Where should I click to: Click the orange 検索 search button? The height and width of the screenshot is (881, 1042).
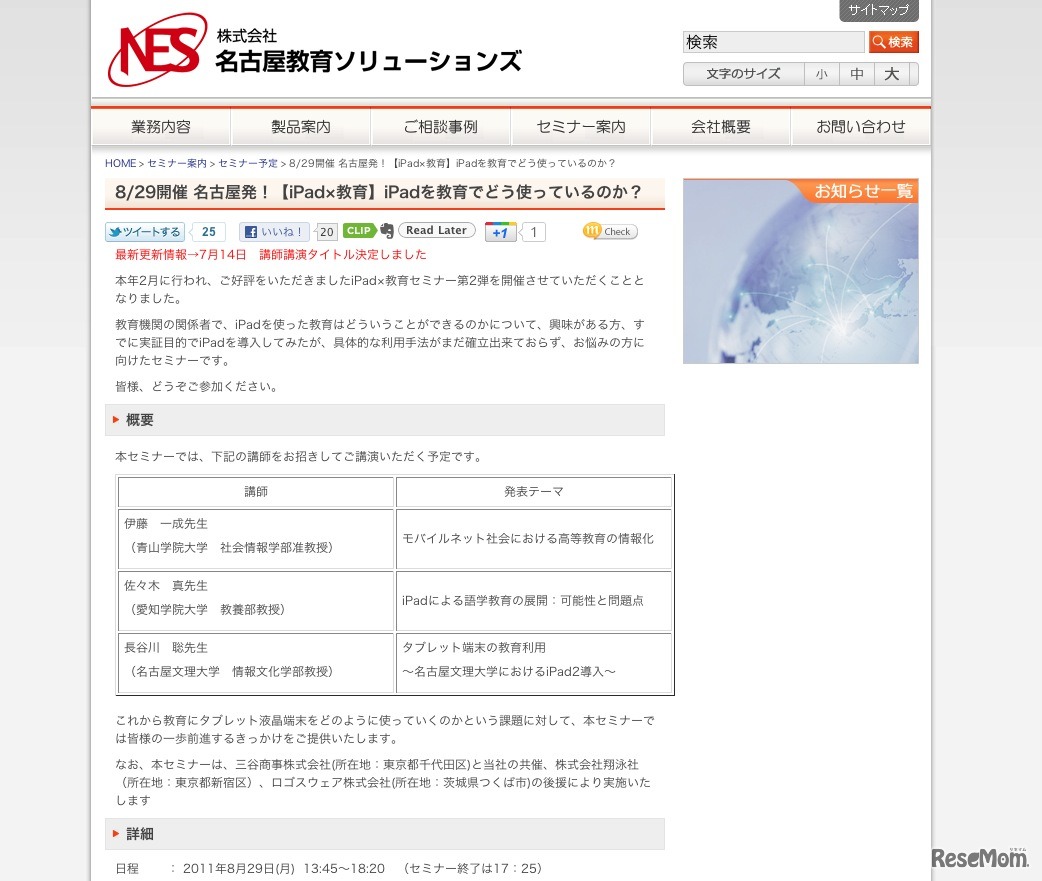894,42
